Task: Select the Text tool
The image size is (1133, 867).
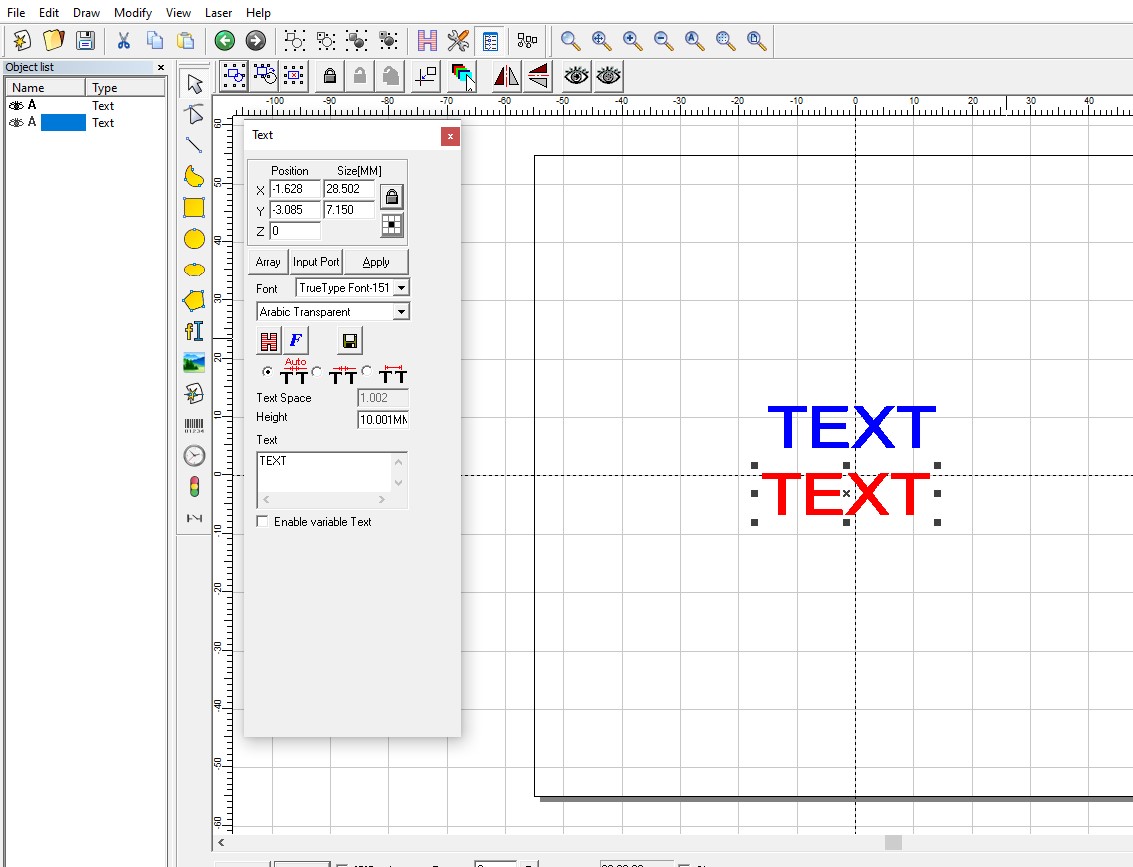Action: (194, 331)
